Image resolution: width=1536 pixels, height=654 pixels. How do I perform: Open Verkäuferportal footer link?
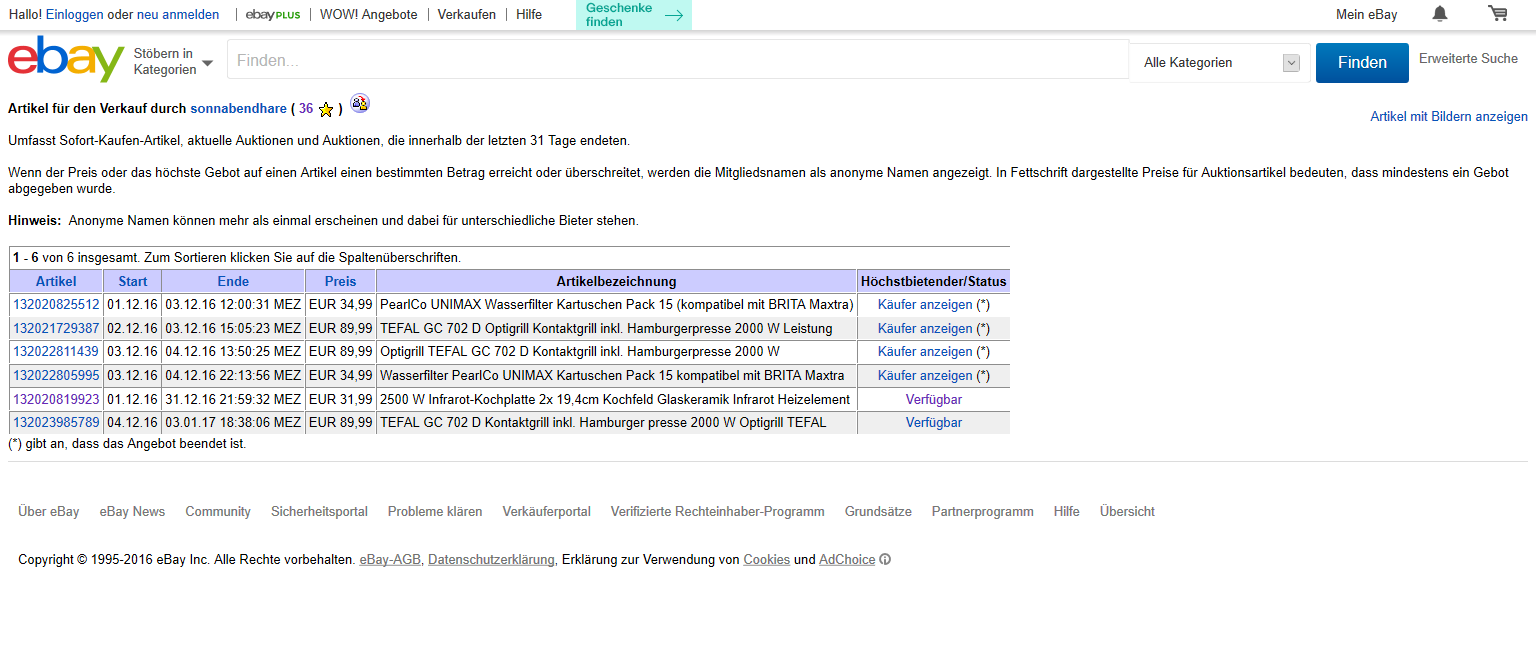[x=546, y=511]
